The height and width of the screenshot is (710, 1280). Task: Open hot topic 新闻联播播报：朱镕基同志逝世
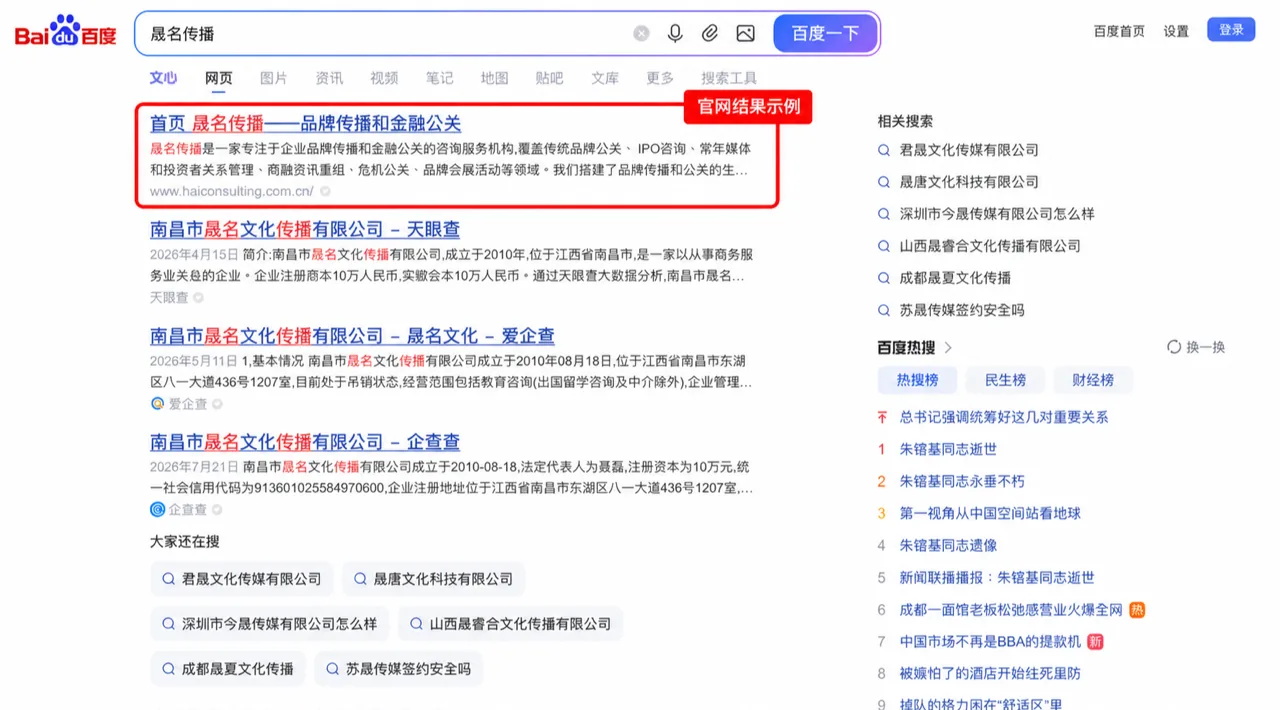coord(997,577)
